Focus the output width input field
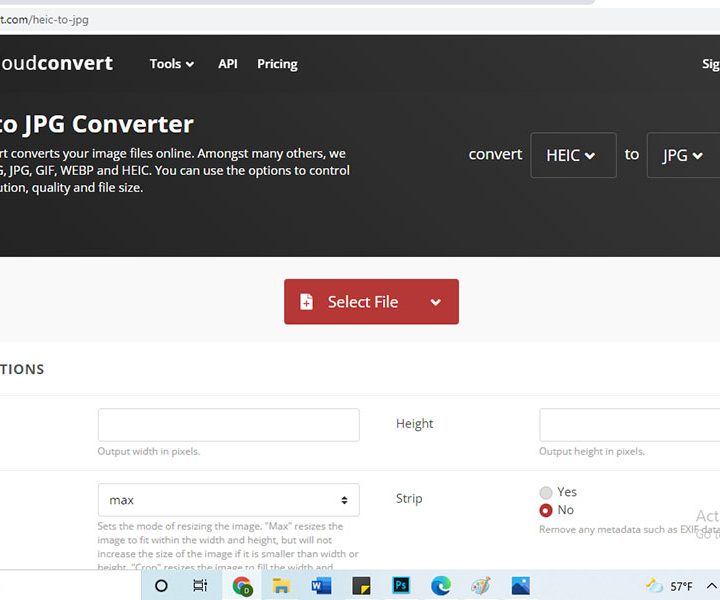The width and height of the screenshot is (720, 600). (229, 425)
